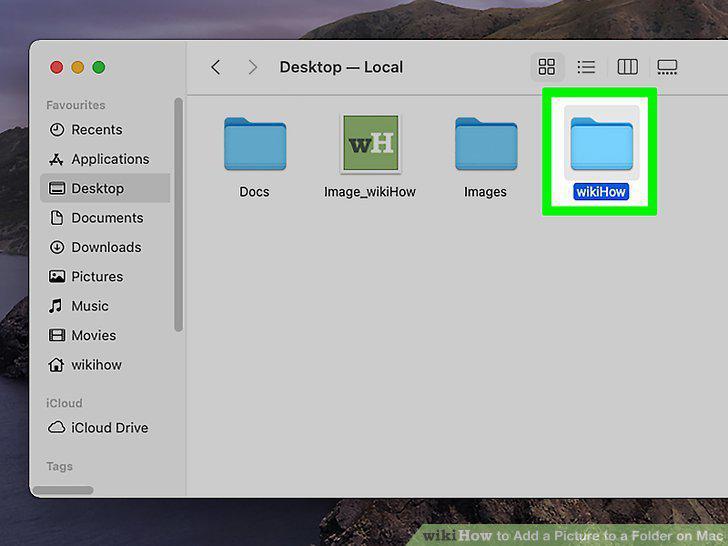The height and width of the screenshot is (546, 728).
Task: Click the Music note icon
Action: (56, 306)
